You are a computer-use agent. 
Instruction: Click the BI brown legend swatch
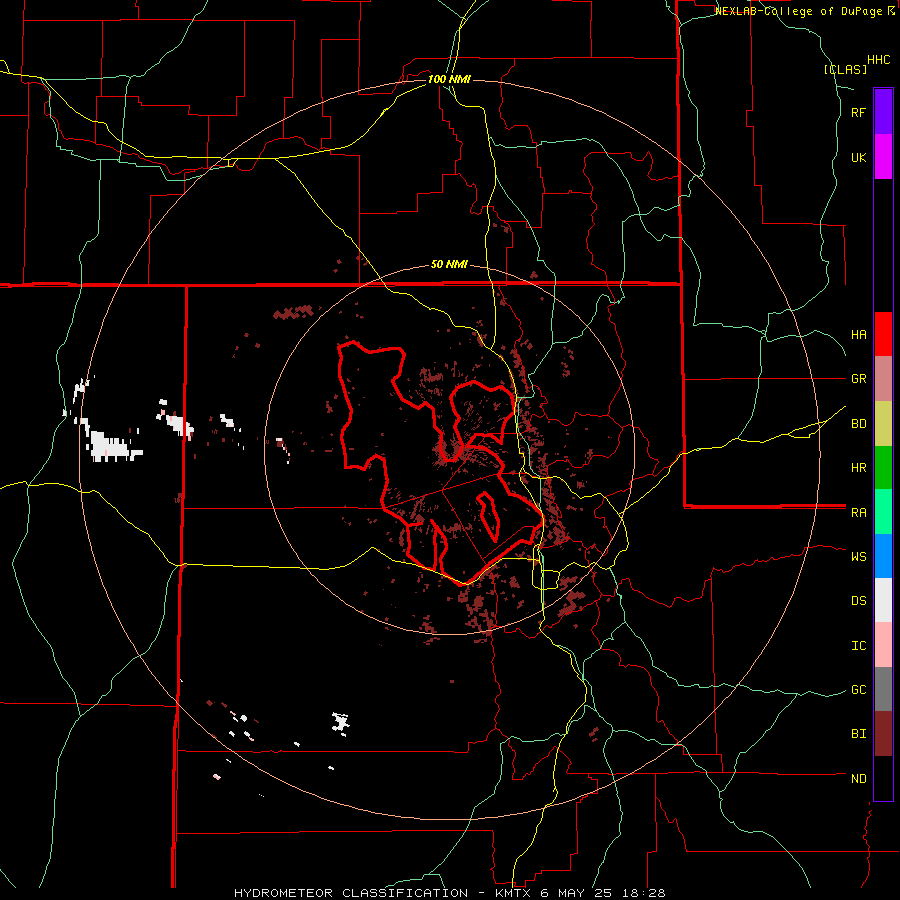(883, 734)
